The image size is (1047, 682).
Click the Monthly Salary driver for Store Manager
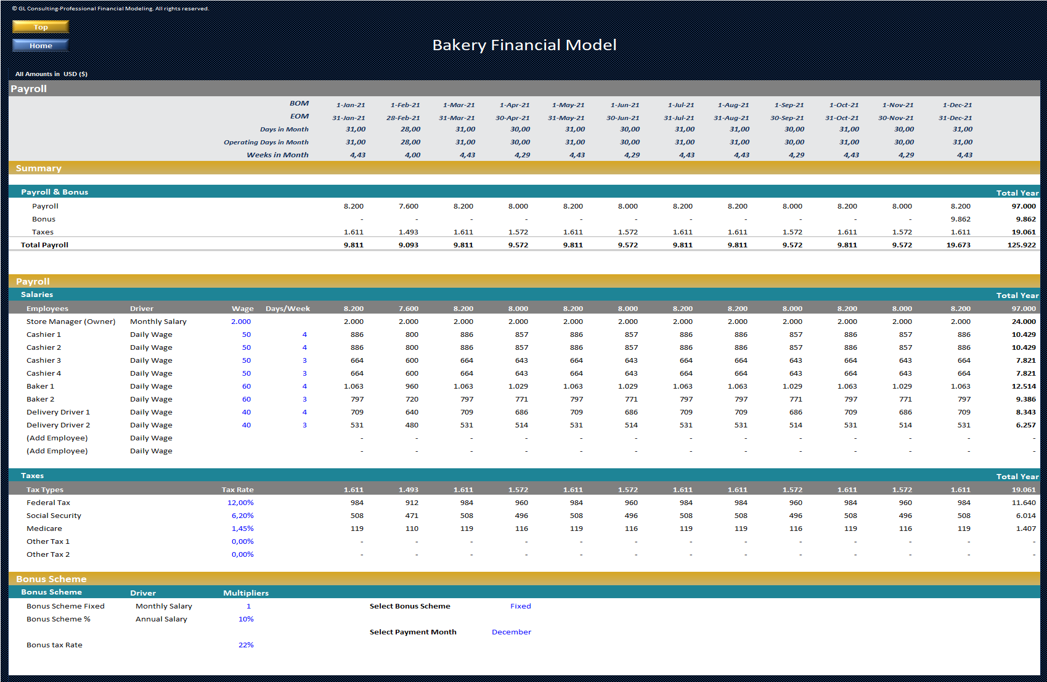coord(158,321)
